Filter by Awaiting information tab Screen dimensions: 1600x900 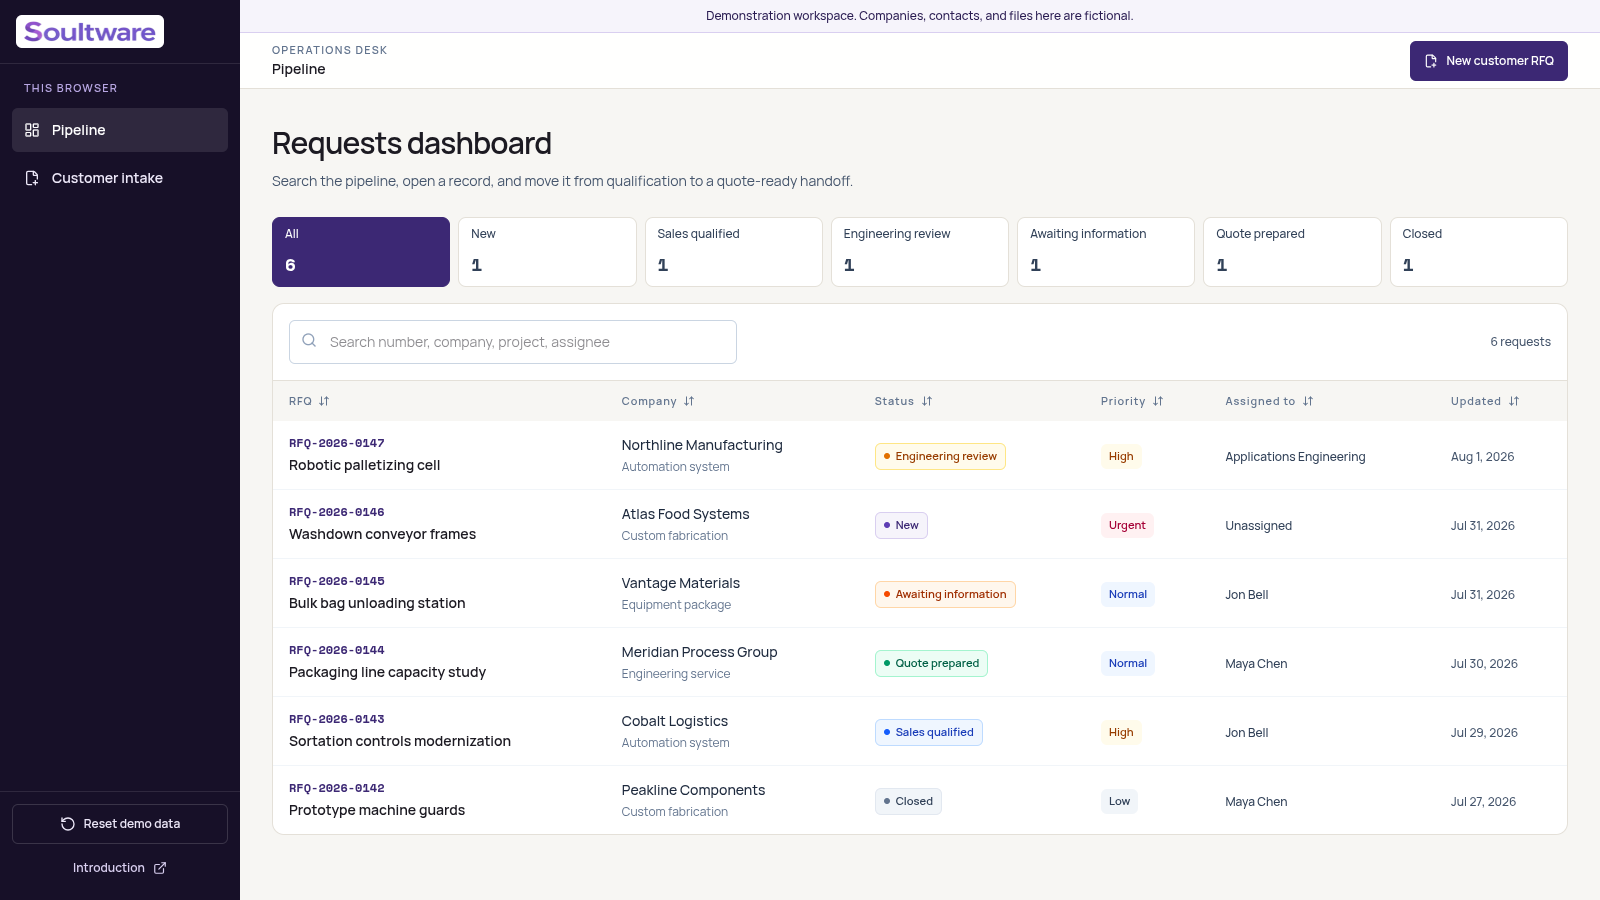pos(1106,252)
